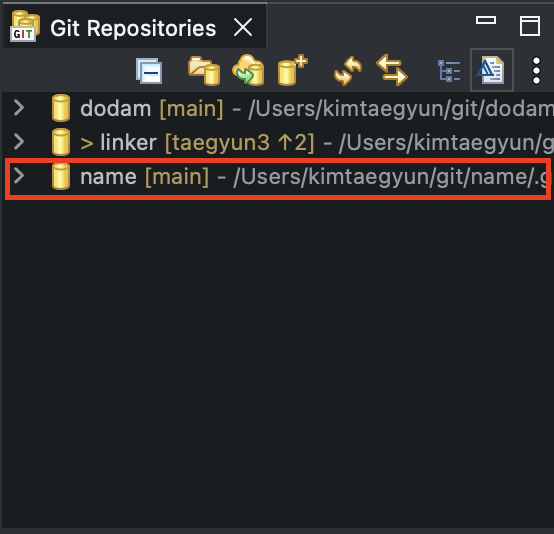Create a new Git repository icon
Viewport: 554px width, 534px height.
292,70
